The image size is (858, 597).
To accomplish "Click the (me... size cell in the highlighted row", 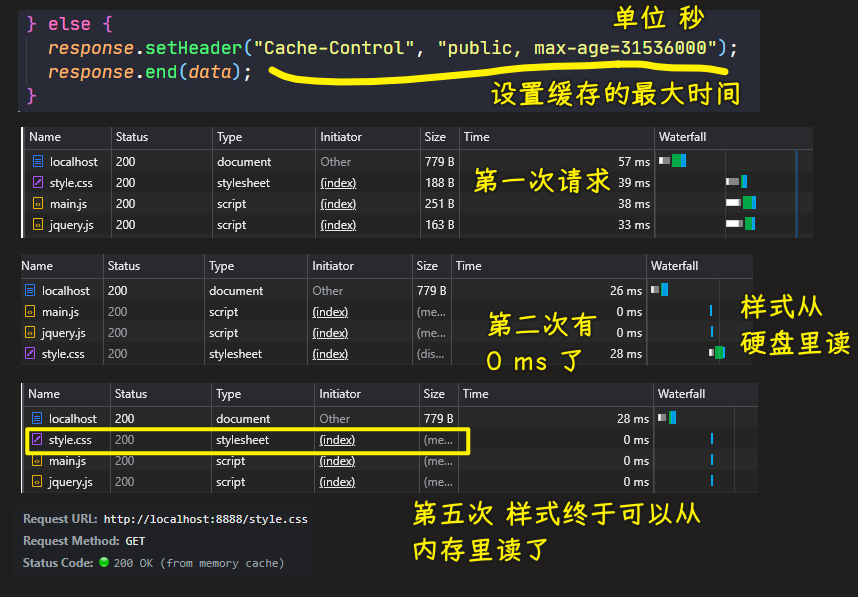I will pos(438,440).
